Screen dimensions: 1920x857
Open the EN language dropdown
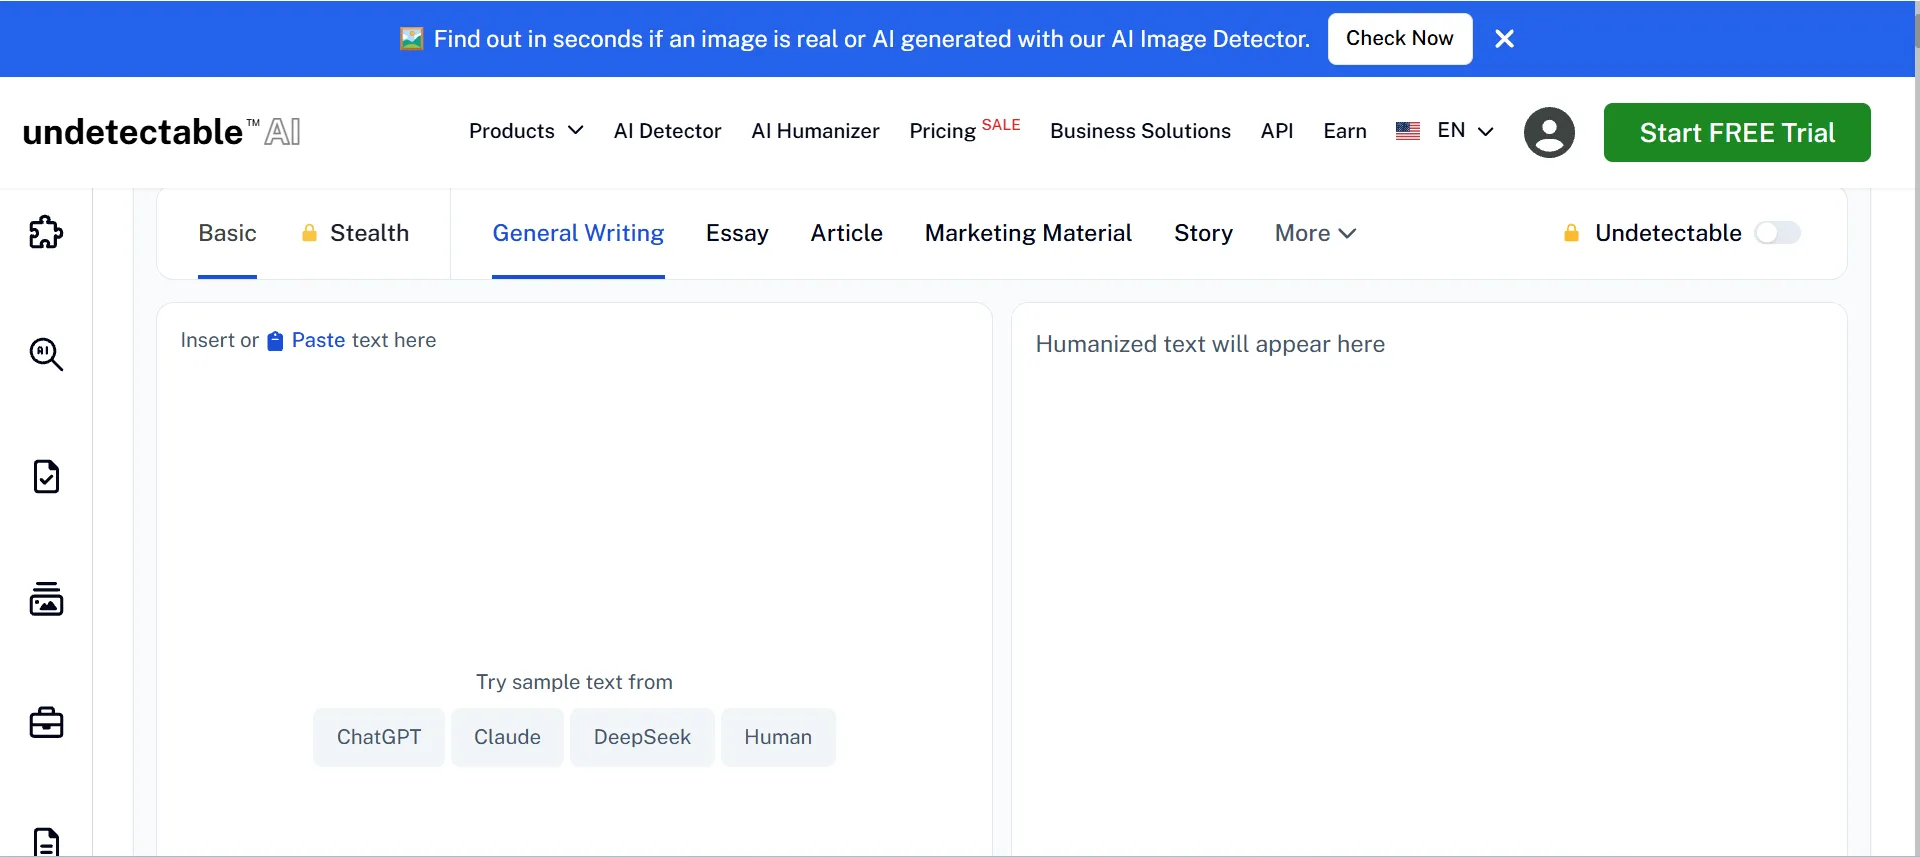[x=1465, y=131]
